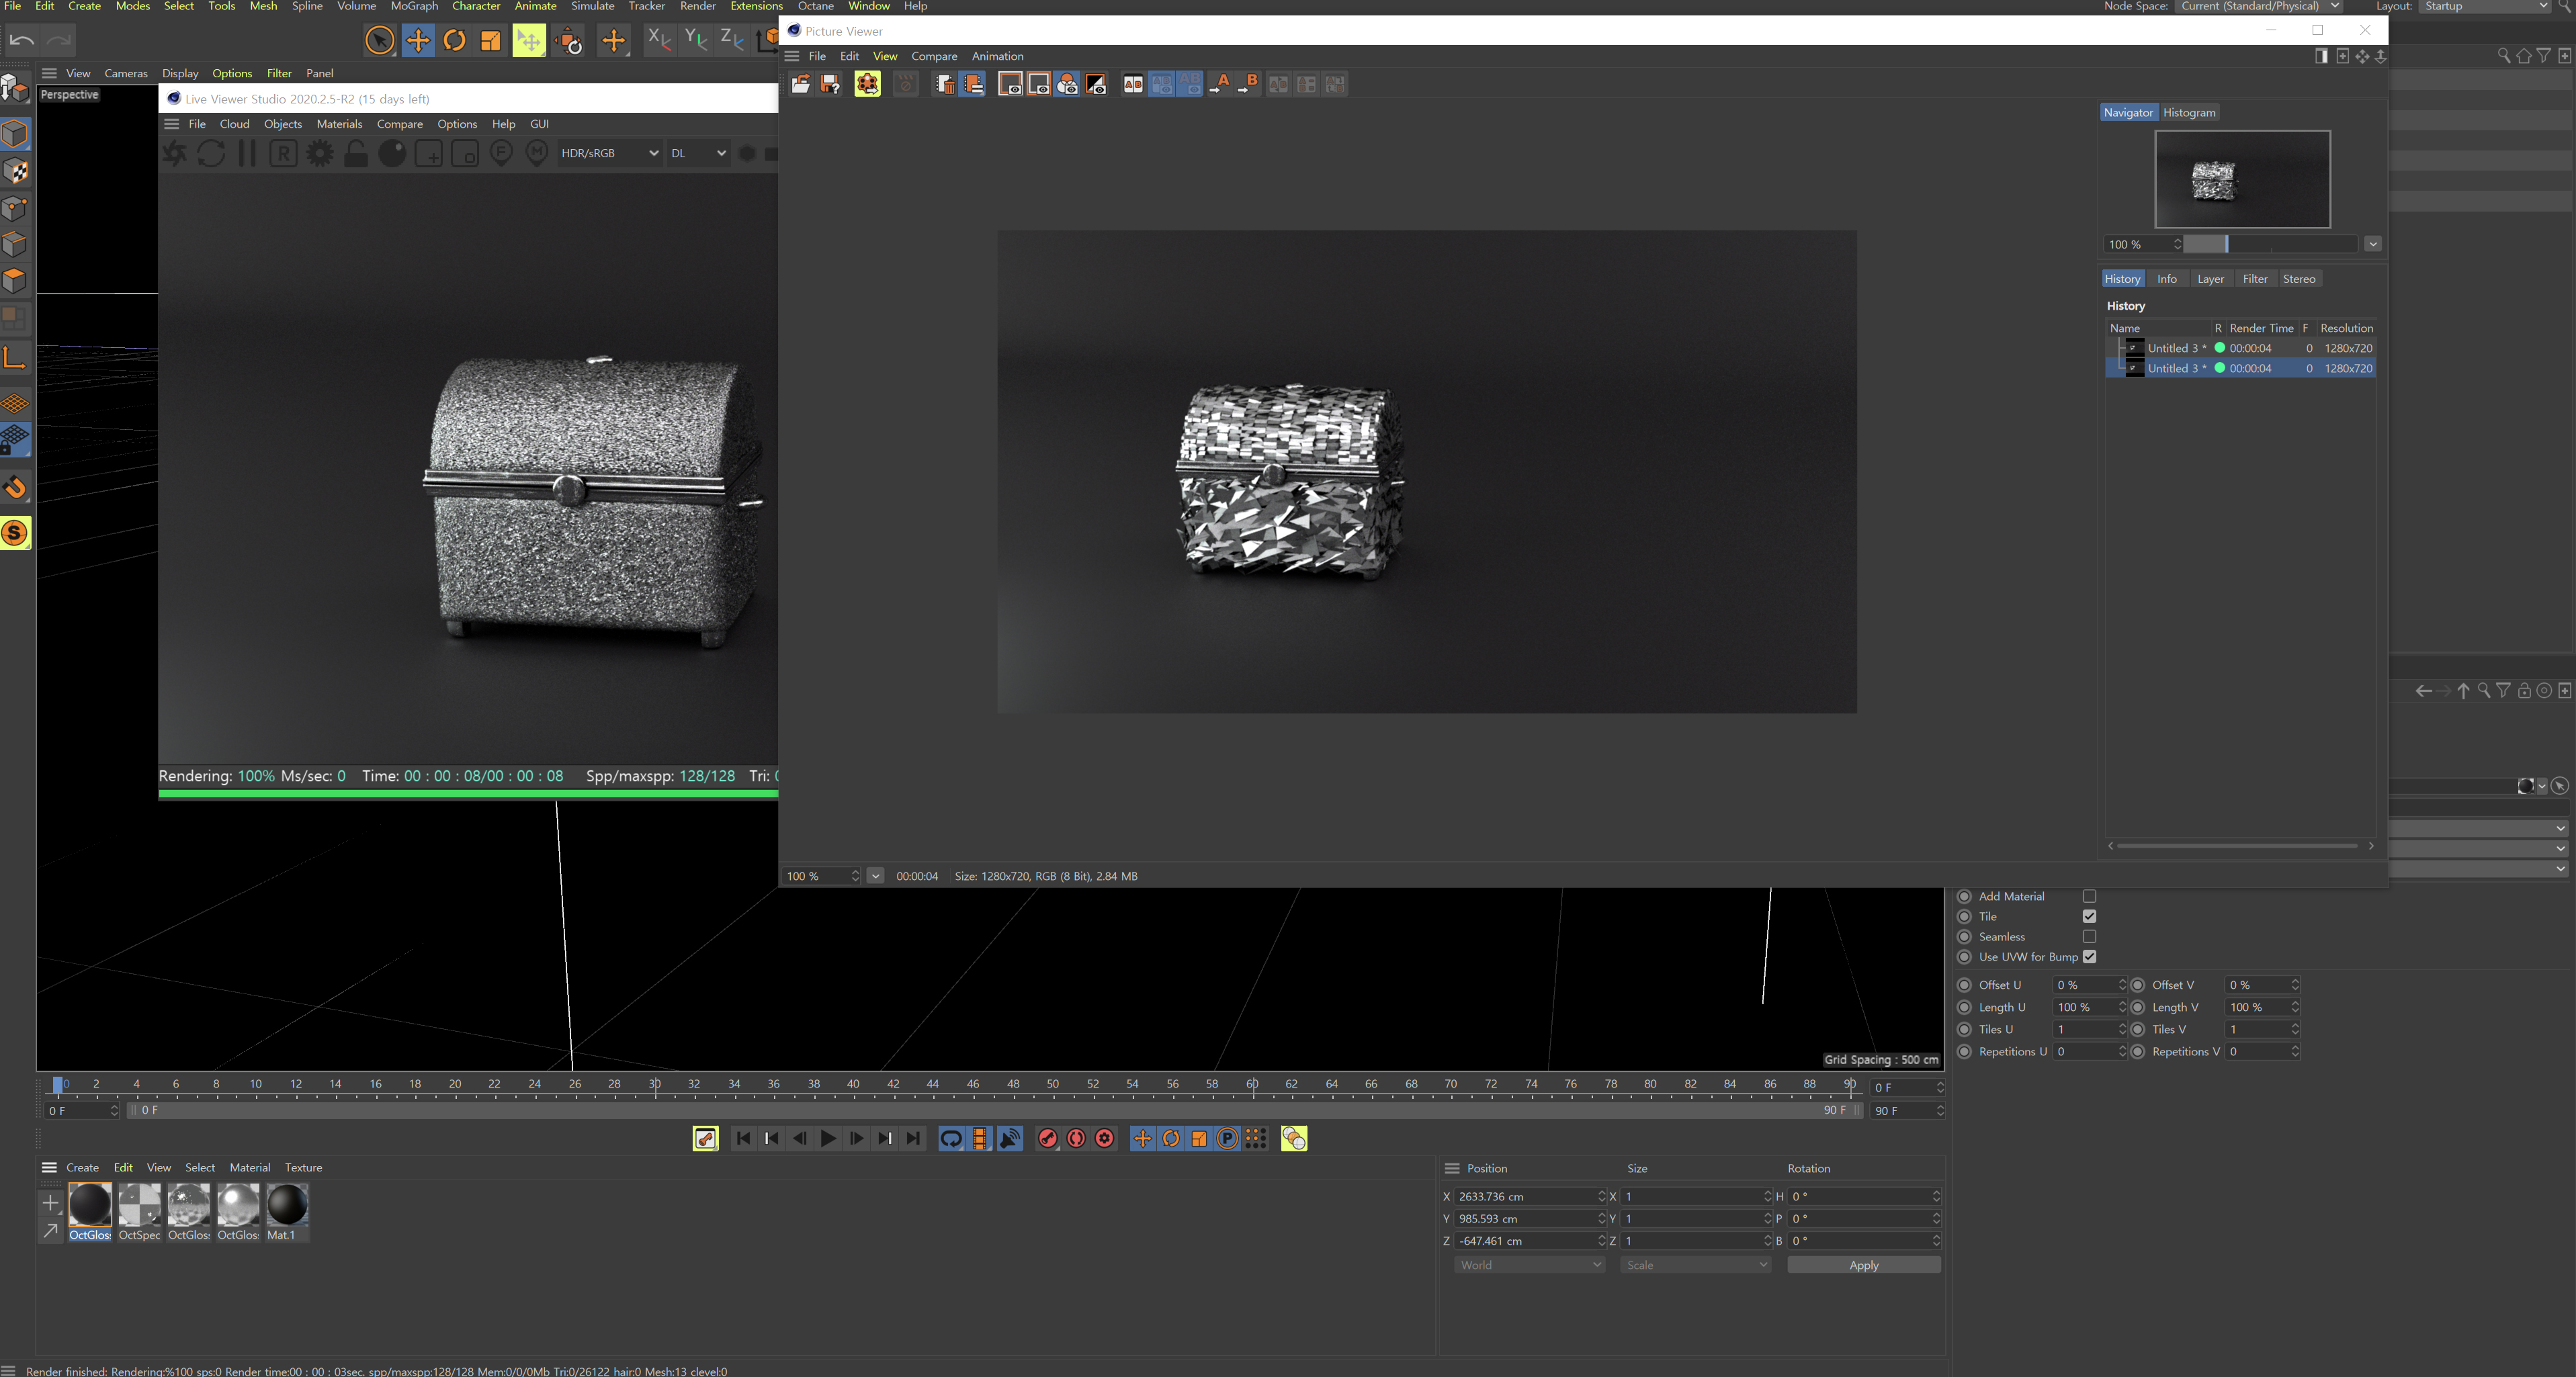
Task: Click the Set A arrow icon
Action: pyautogui.click(x=1219, y=84)
